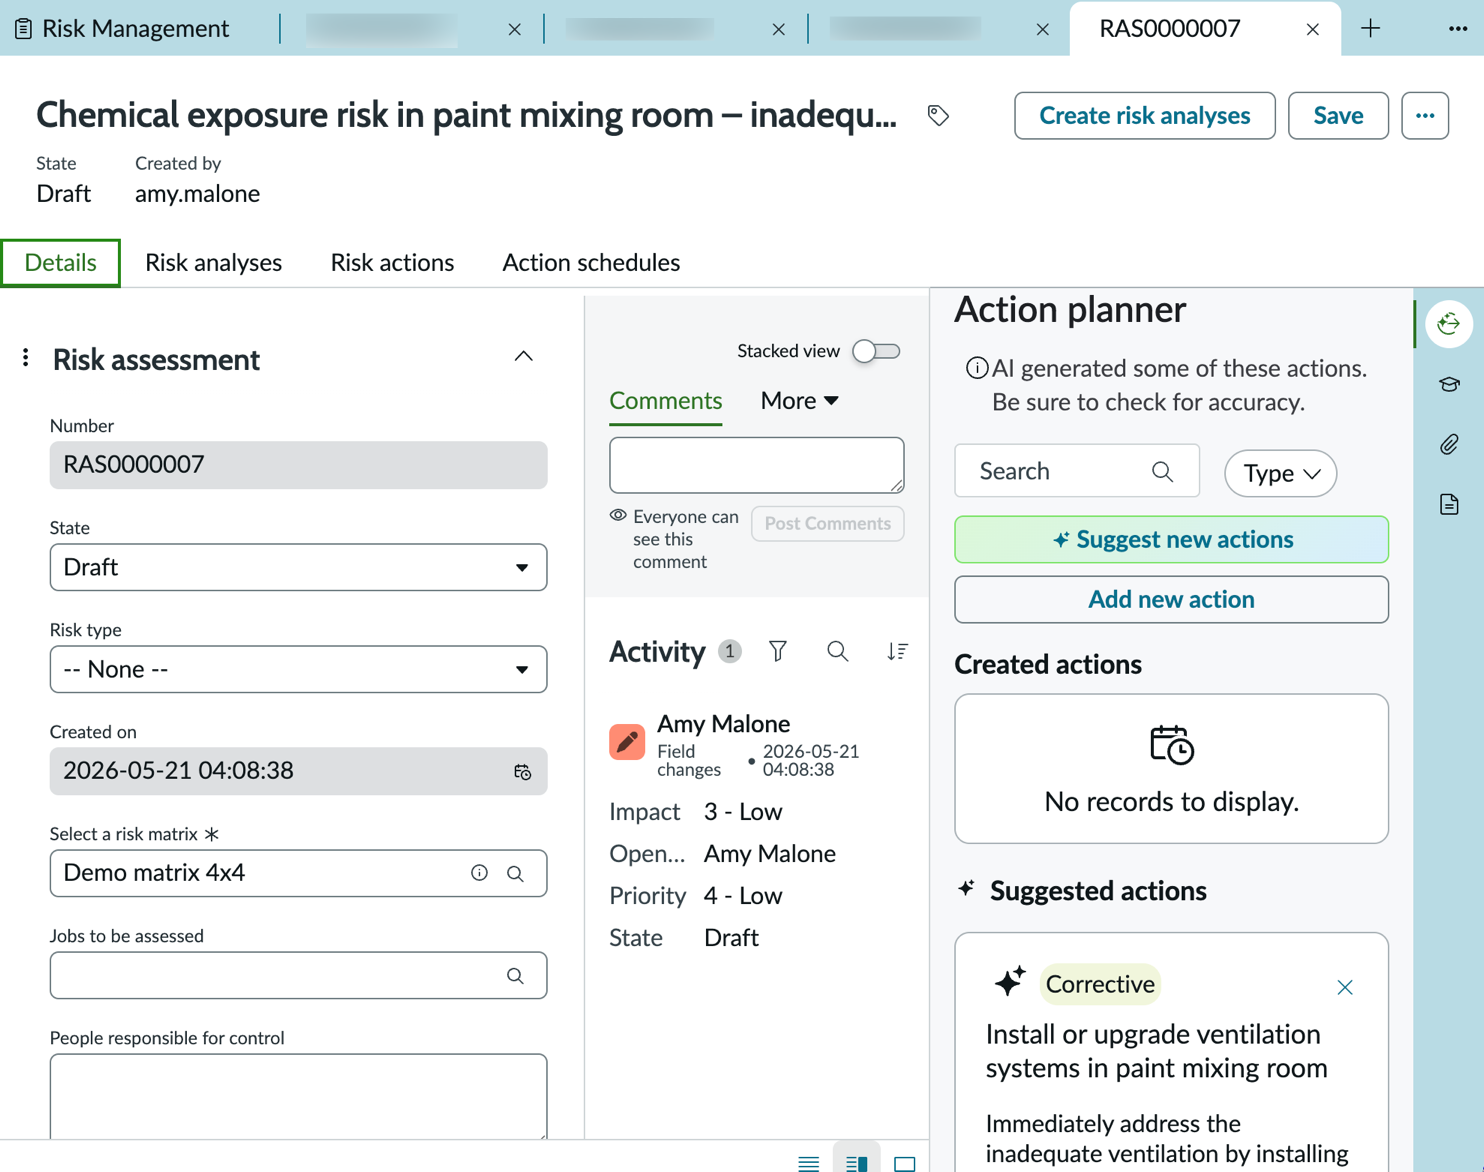
Task: Collapse the Risk assessment section
Action: pyautogui.click(x=523, y=357)
